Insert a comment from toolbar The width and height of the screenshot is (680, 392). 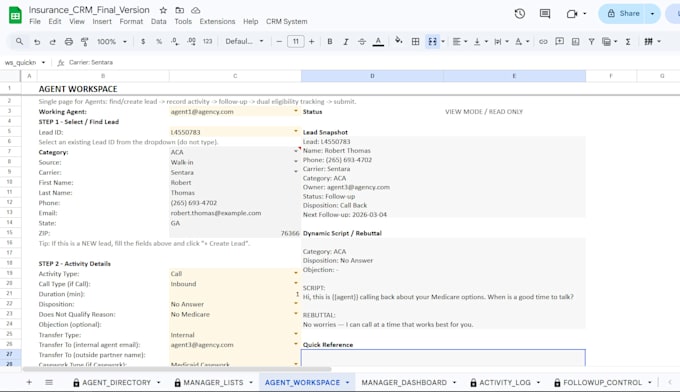(559, 42)
